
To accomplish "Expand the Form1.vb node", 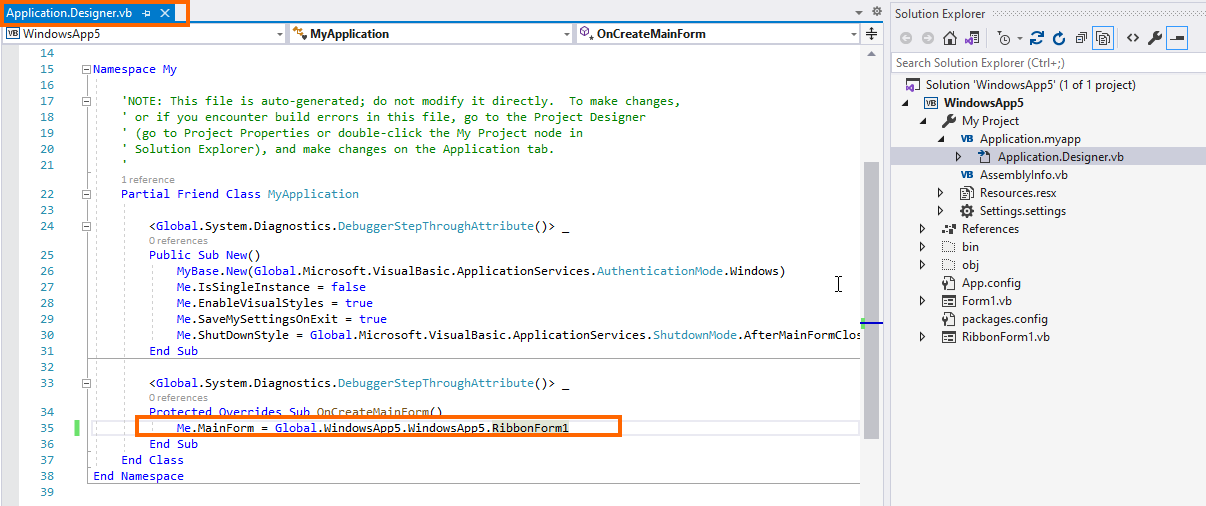I will (x=922, y=301).
